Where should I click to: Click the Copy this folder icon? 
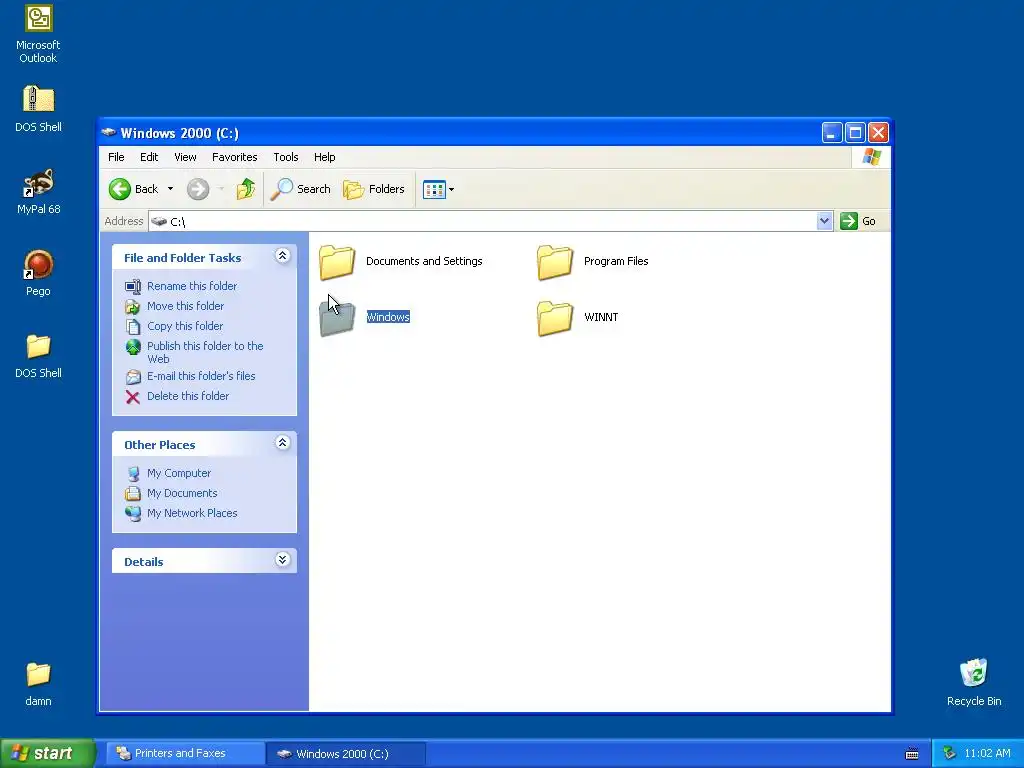[x=133, y=327]
